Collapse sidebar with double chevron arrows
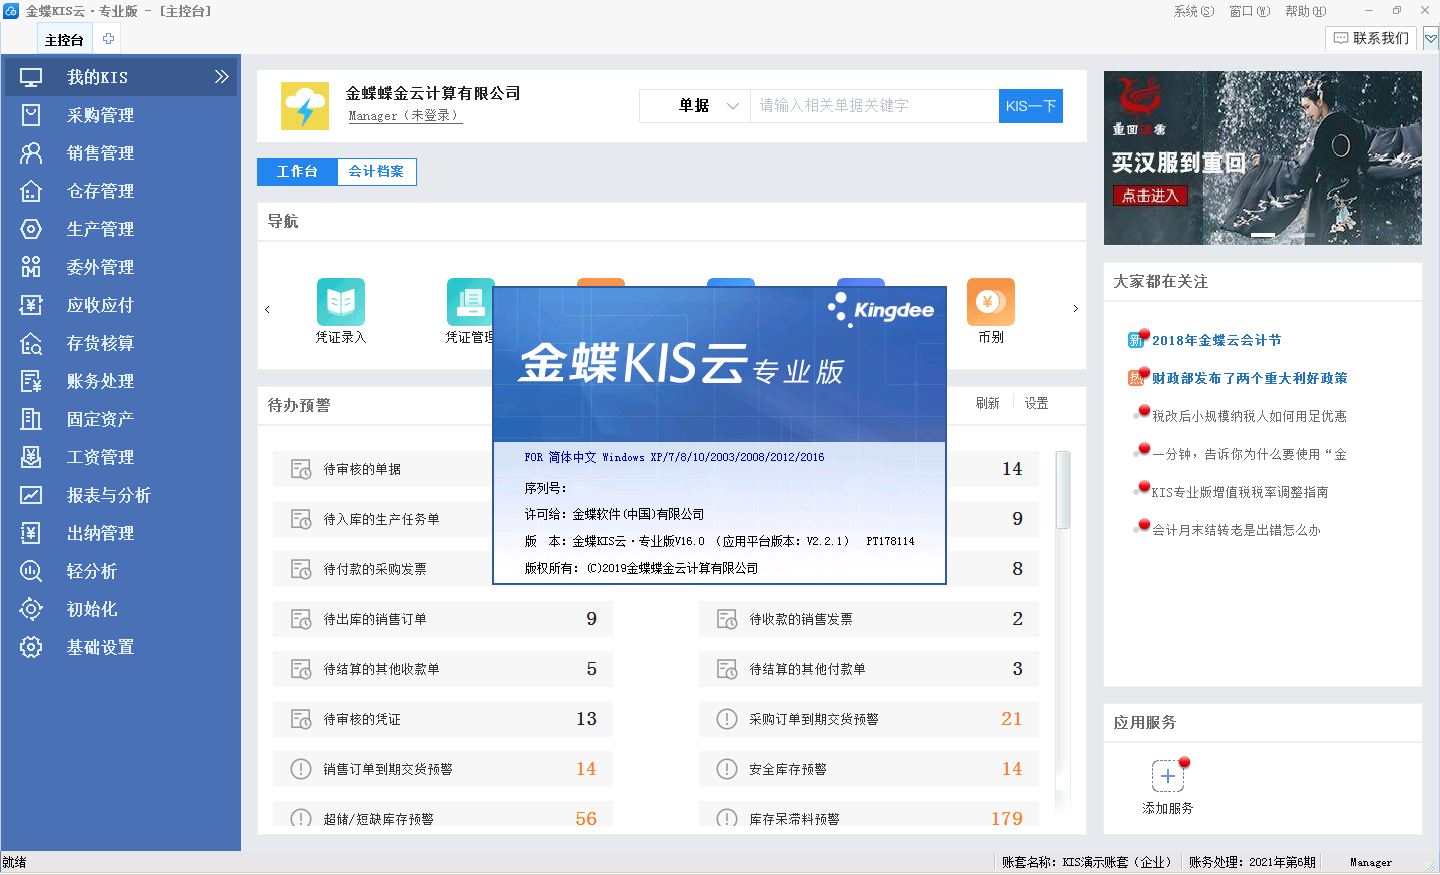 point(221,77)
